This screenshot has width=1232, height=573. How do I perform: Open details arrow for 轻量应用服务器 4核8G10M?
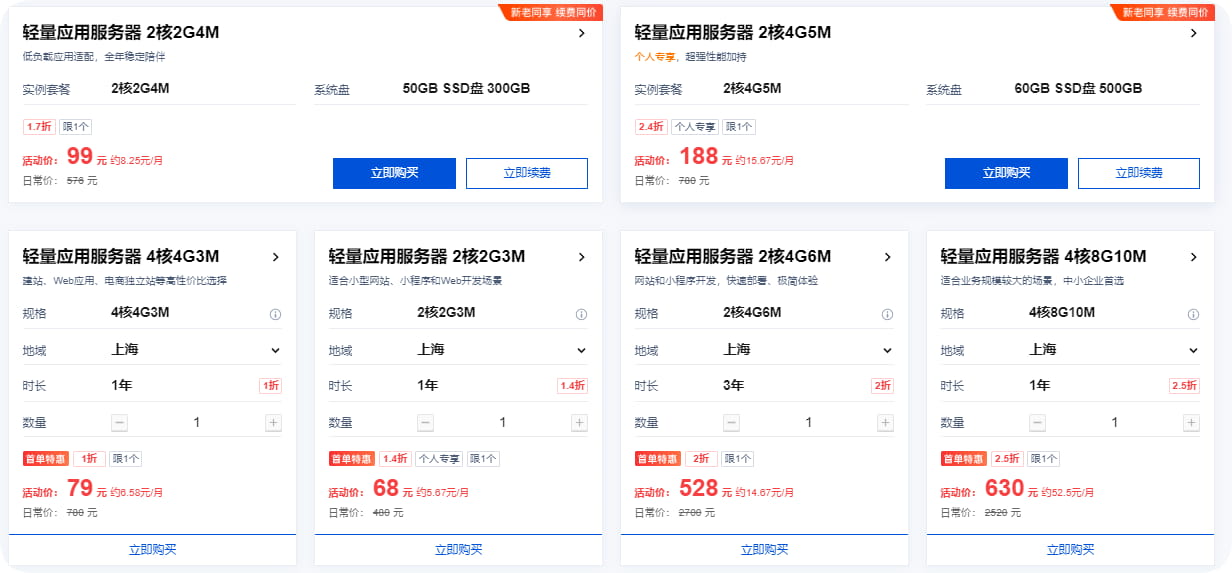click(1193, 257)
